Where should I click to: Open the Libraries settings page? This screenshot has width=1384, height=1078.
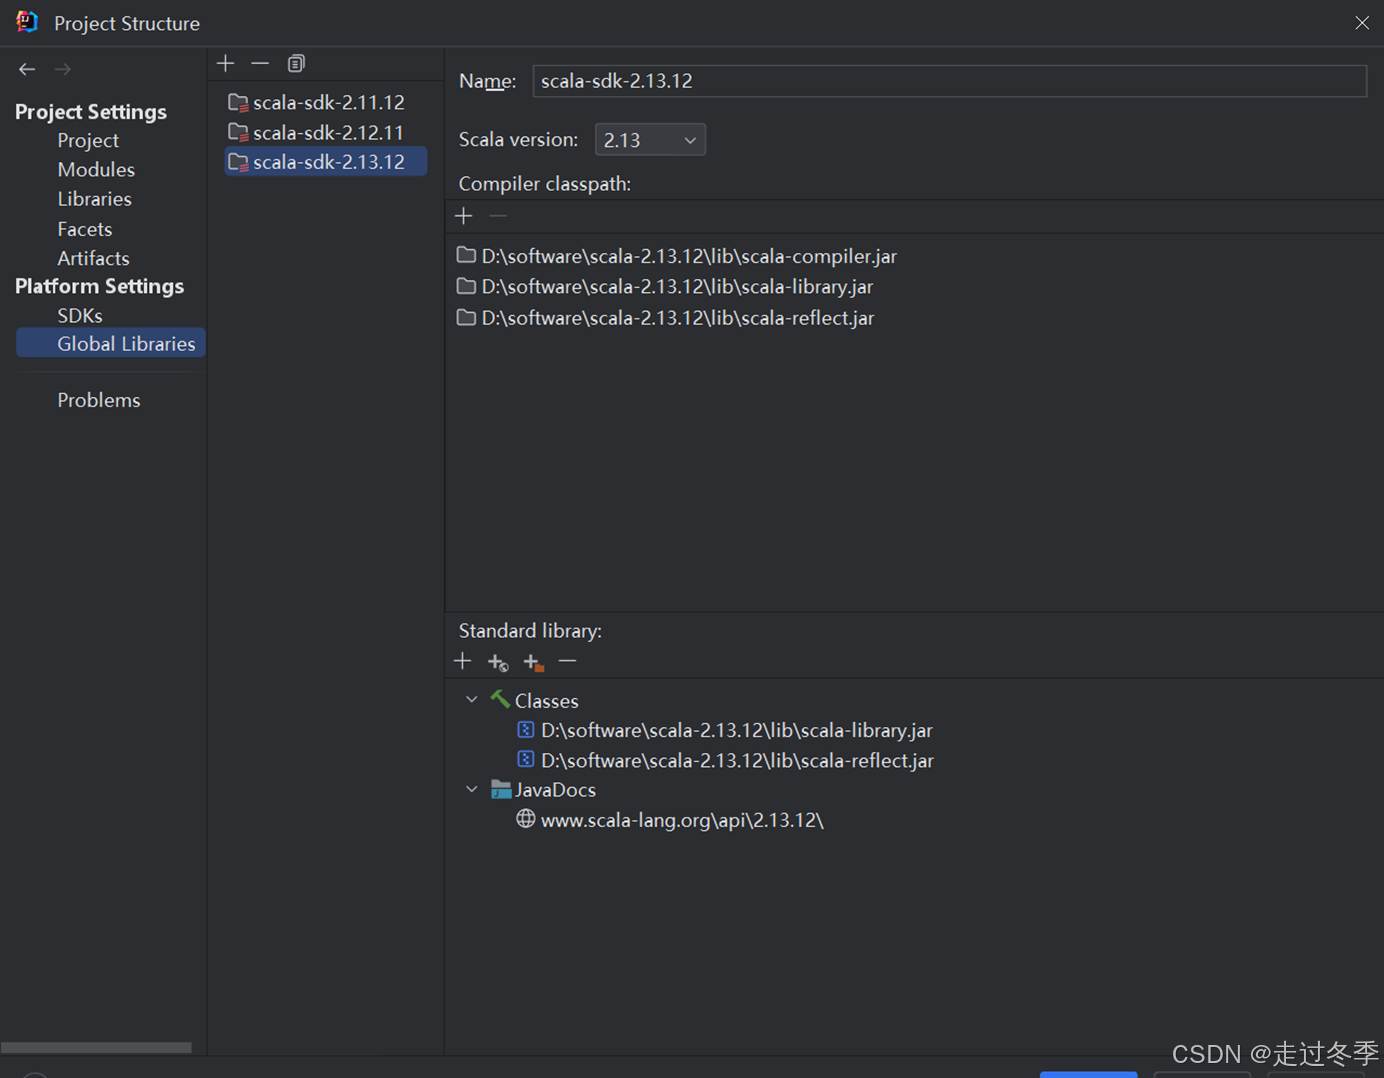pos(95,198)
